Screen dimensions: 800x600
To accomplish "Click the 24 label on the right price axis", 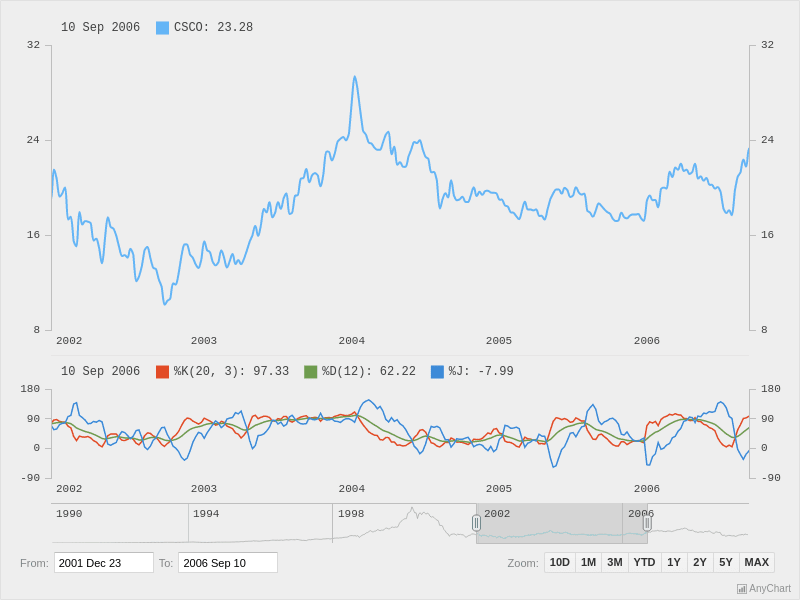I will [x=767, y=140].
